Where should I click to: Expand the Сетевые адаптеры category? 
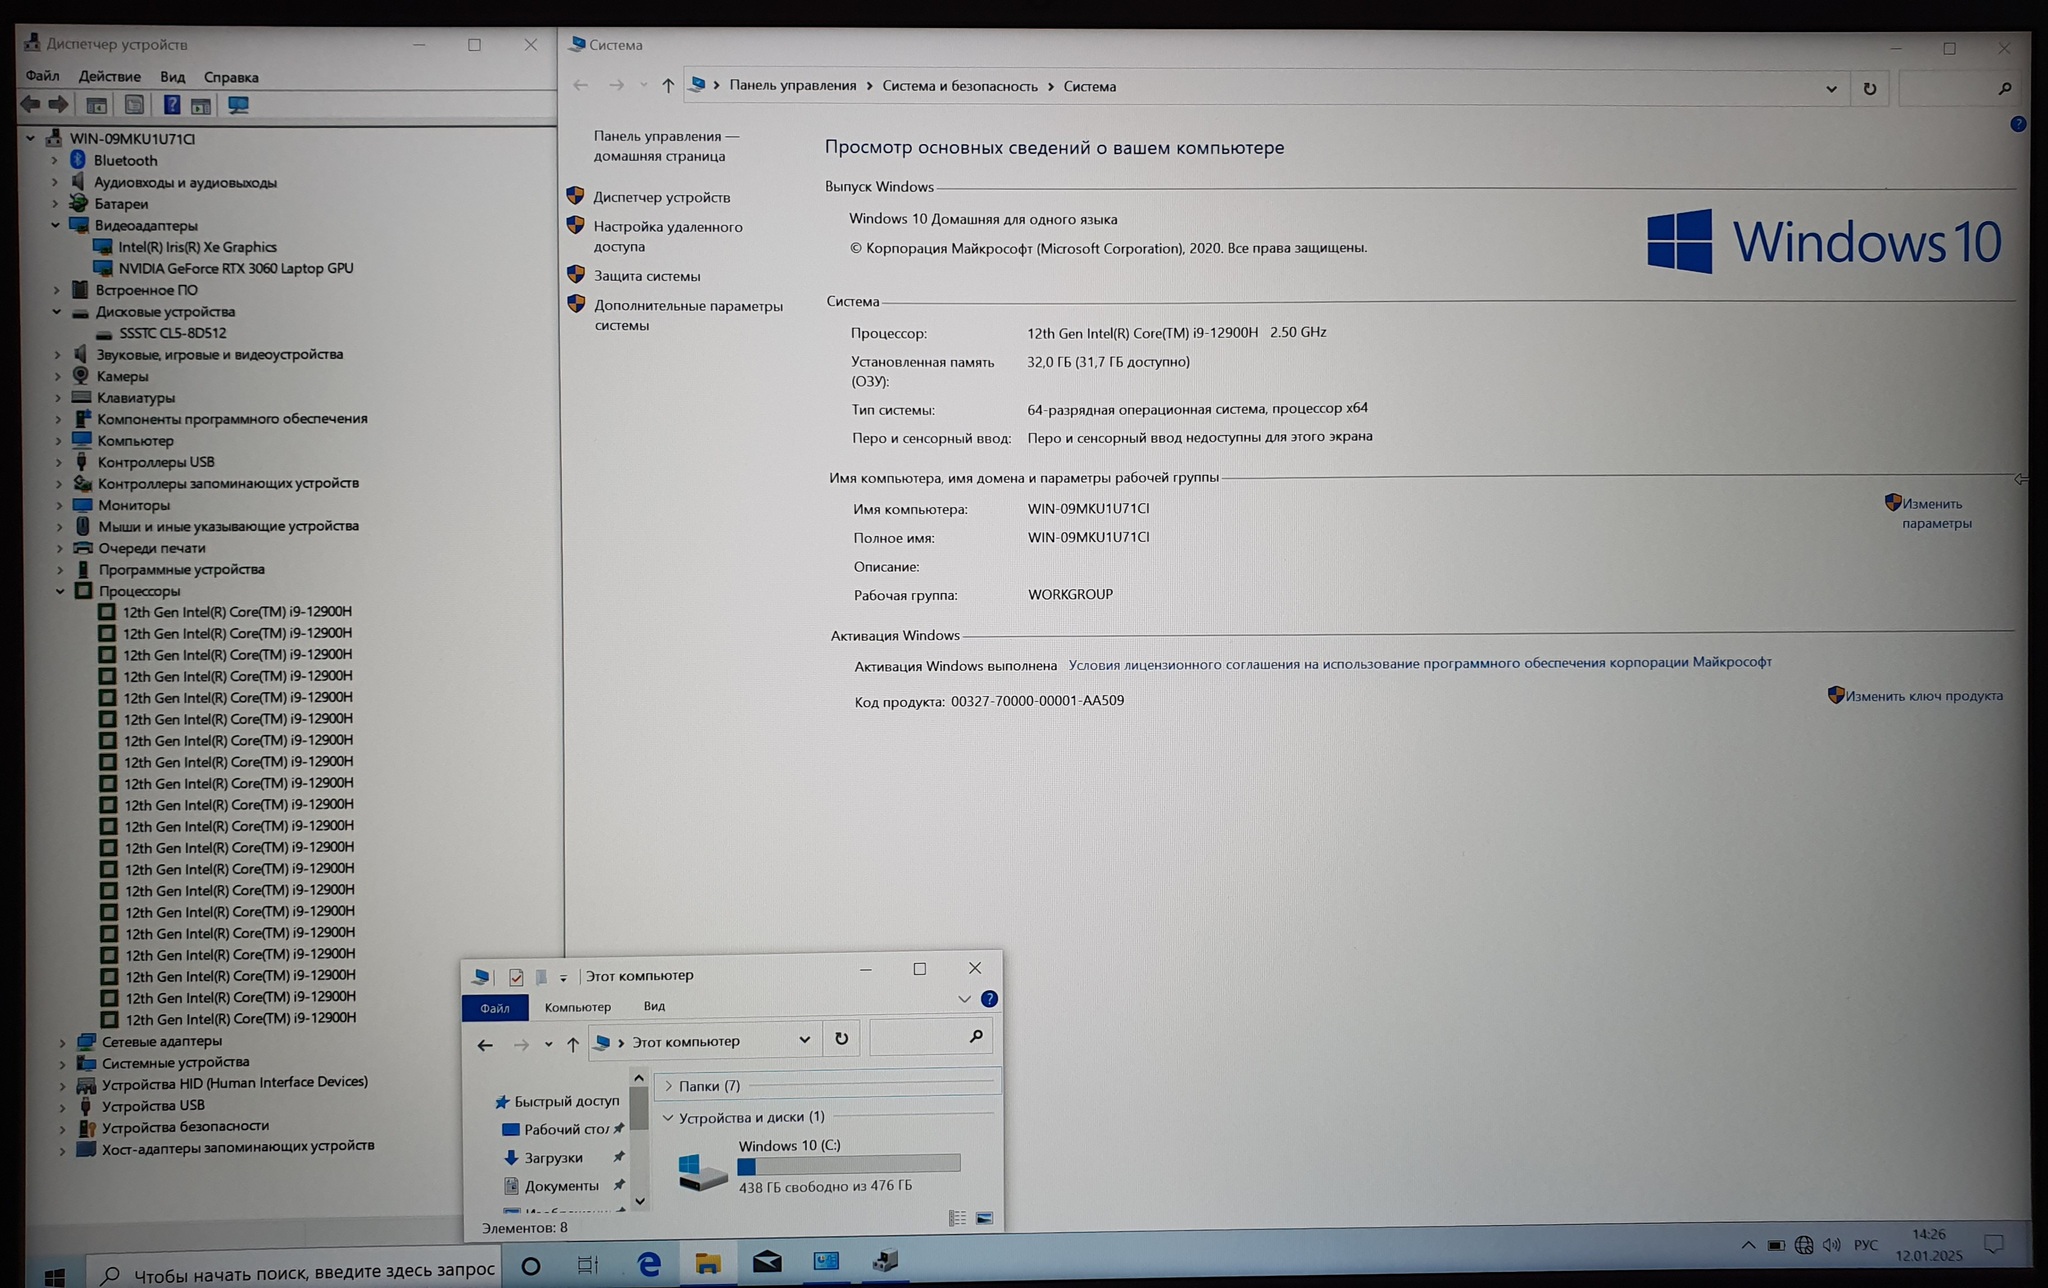[x=62, y=1041]
